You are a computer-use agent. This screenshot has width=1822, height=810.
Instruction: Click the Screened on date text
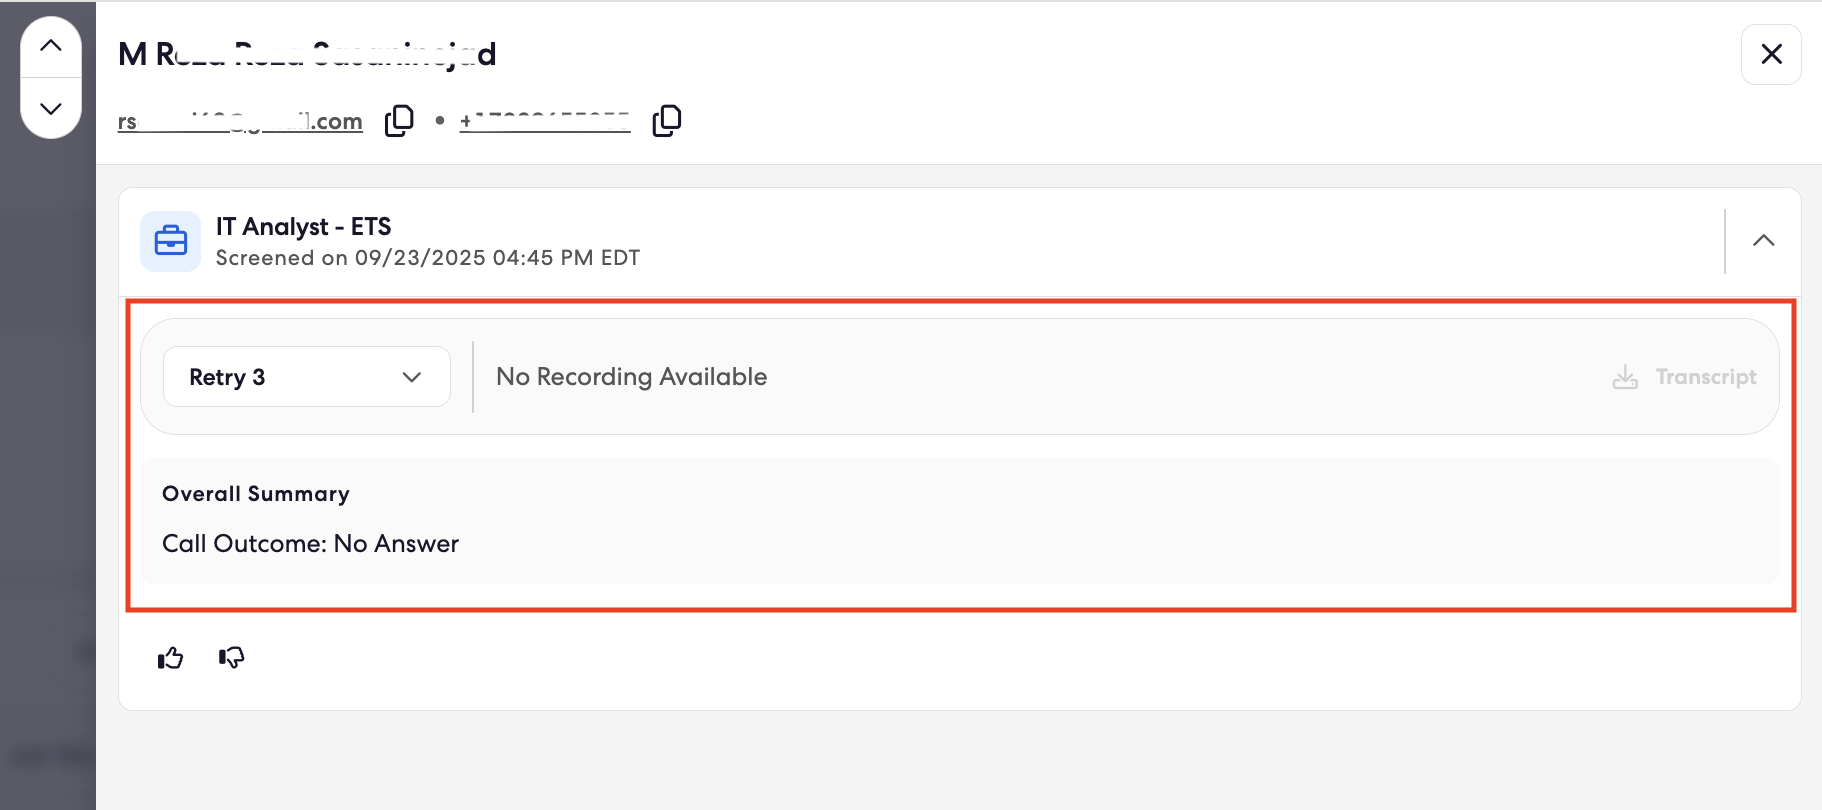428,258
